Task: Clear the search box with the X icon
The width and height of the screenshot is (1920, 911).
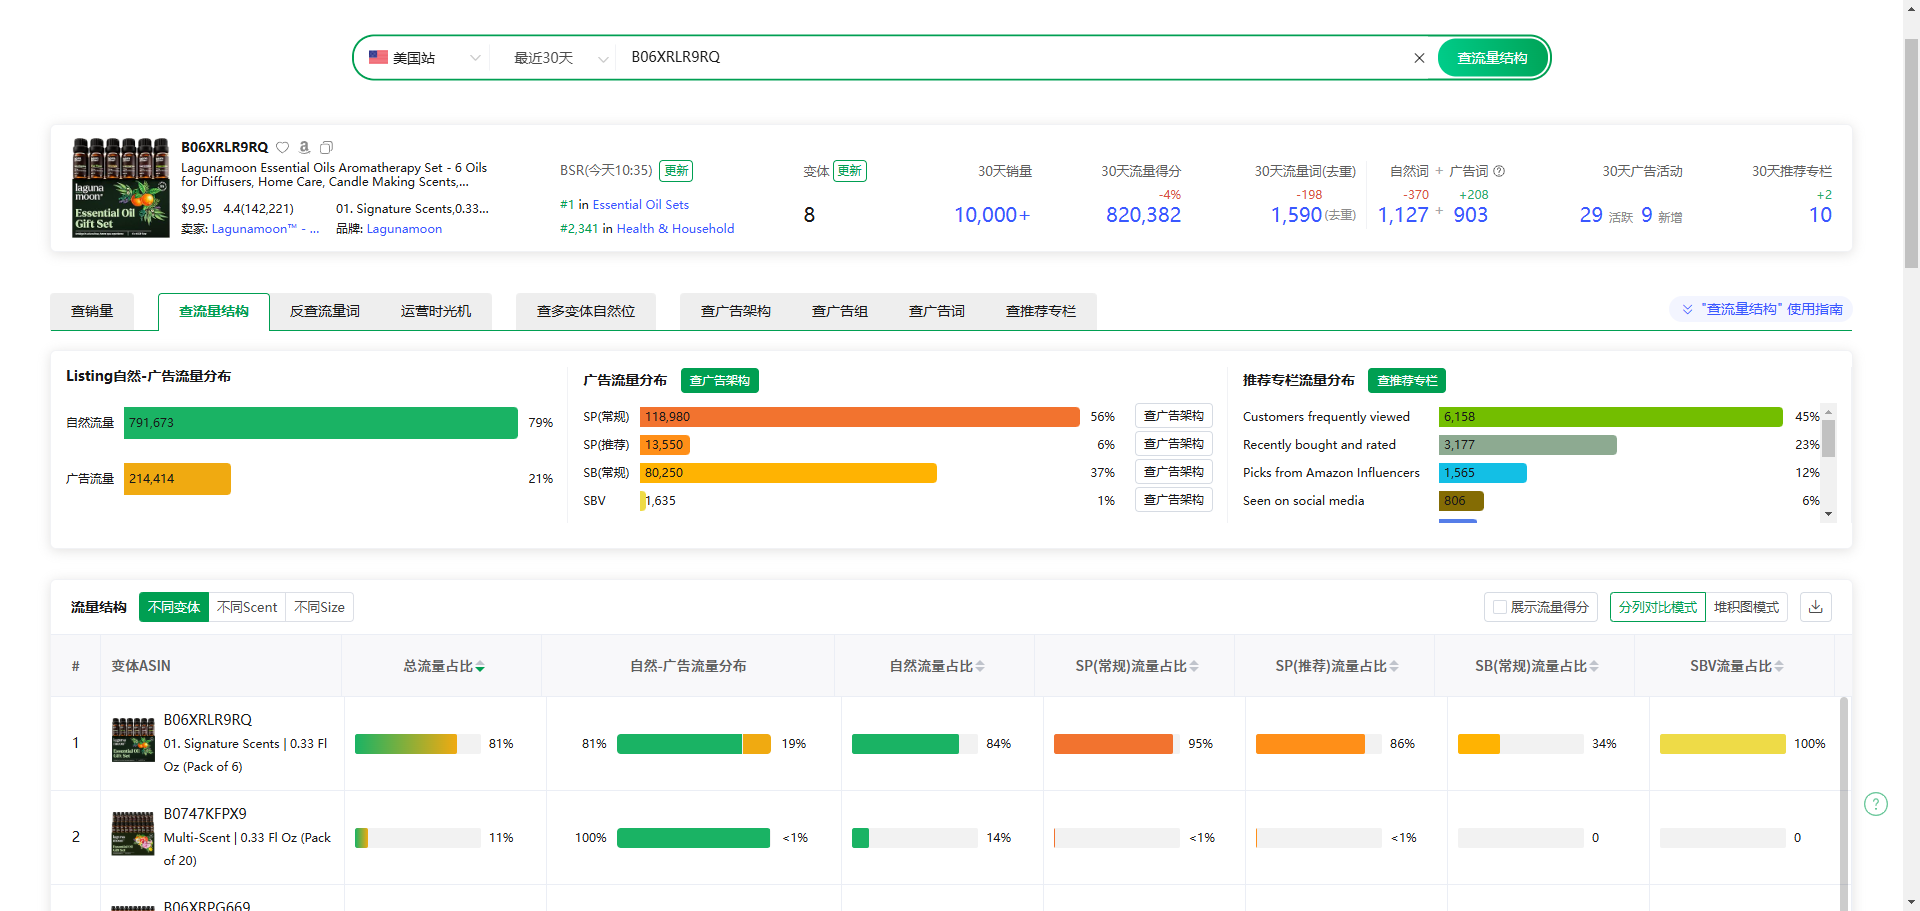Action: 1419,58
